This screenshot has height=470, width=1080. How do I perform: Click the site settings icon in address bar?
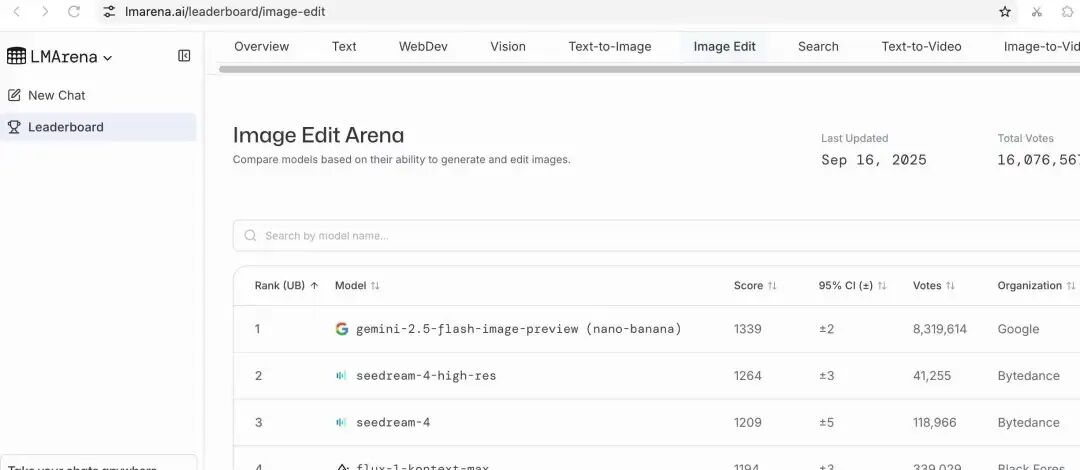point(109,12)
